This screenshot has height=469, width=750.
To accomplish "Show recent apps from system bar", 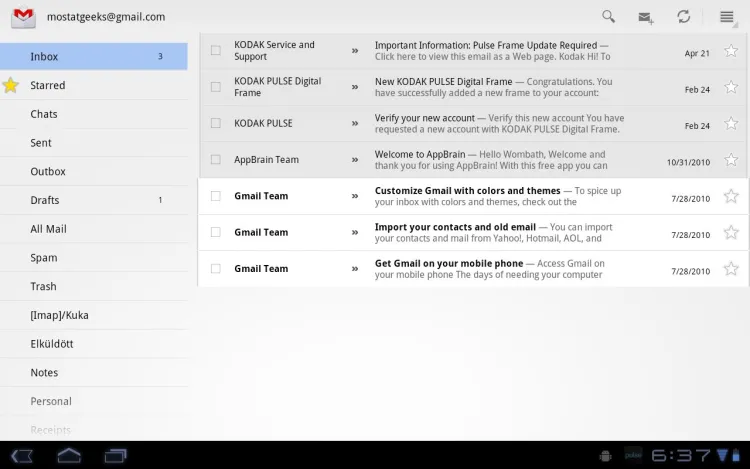I will click(116, 456).
